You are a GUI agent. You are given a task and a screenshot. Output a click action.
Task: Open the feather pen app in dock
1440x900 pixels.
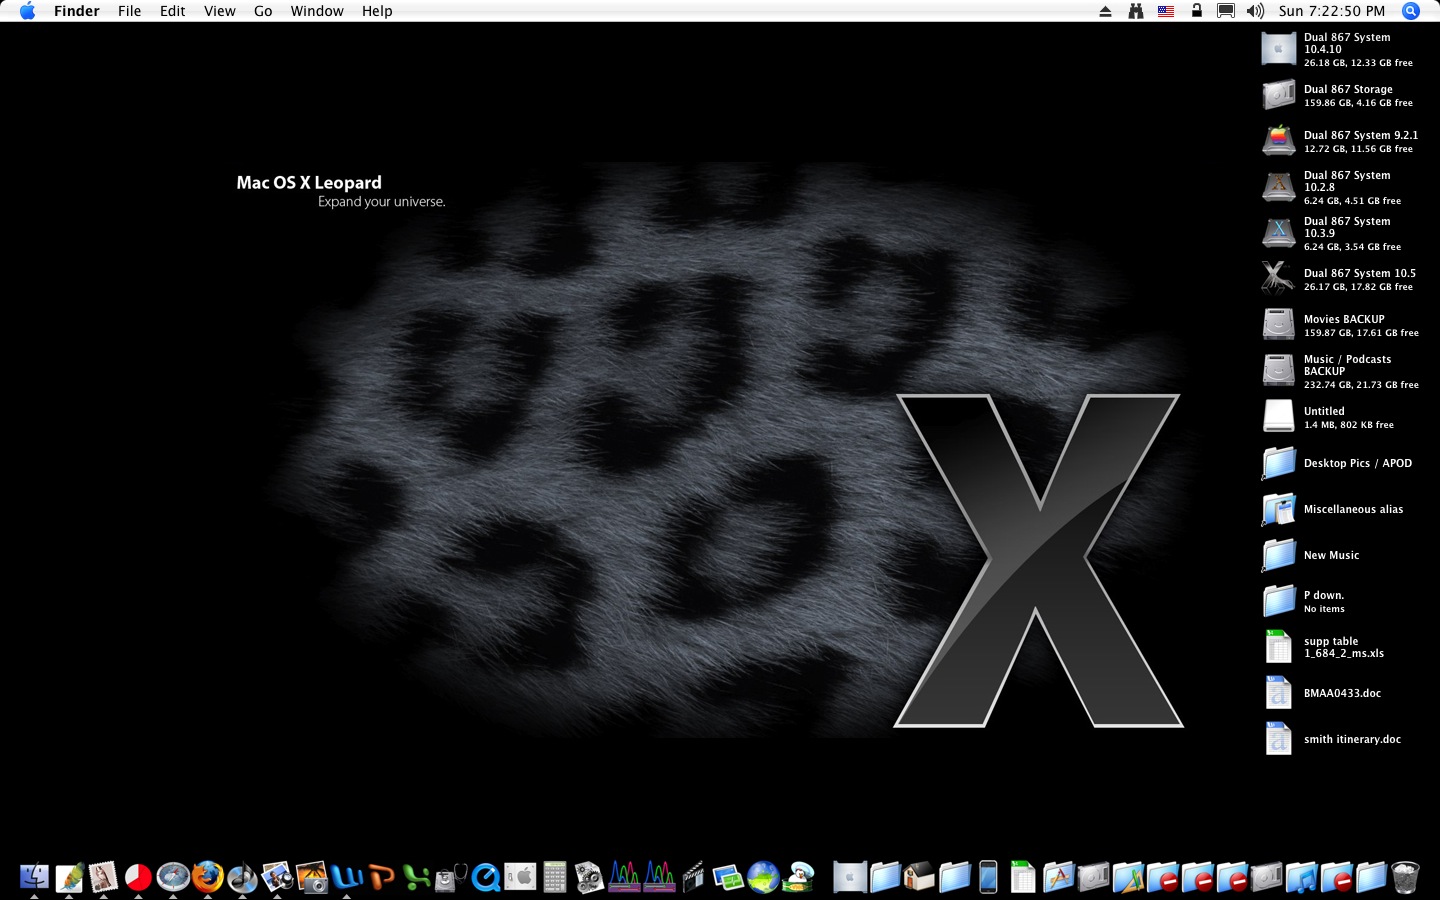coord(69,877)
